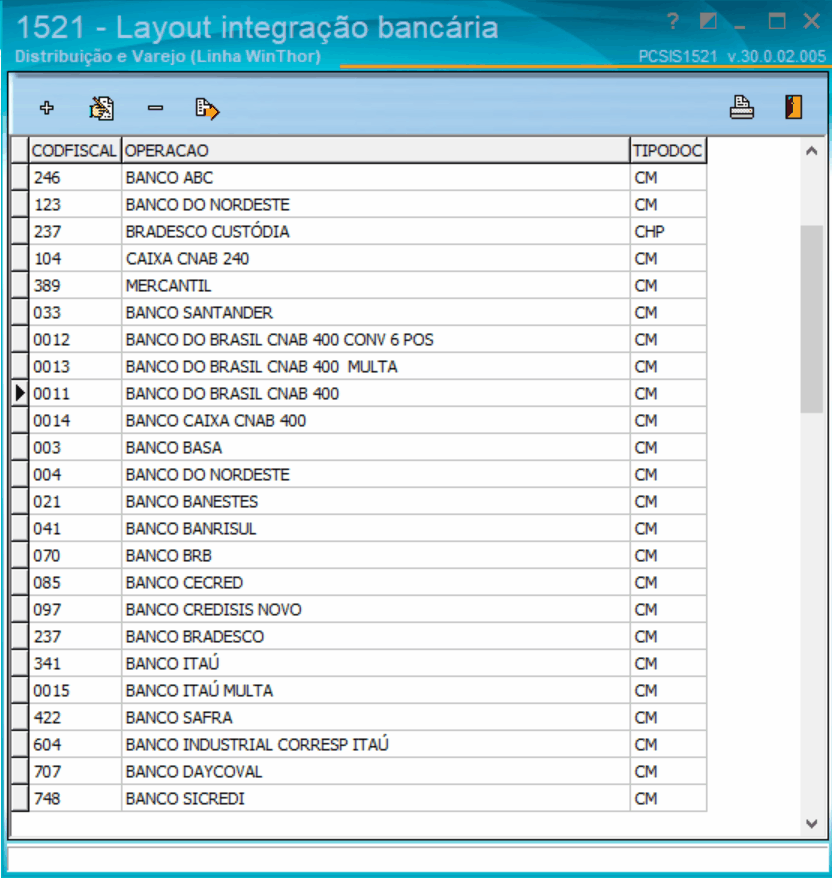Screen dimensions: 832x890
Task: Click the CM cell in the BANCO BRB row
Action: tap(668, 555)
